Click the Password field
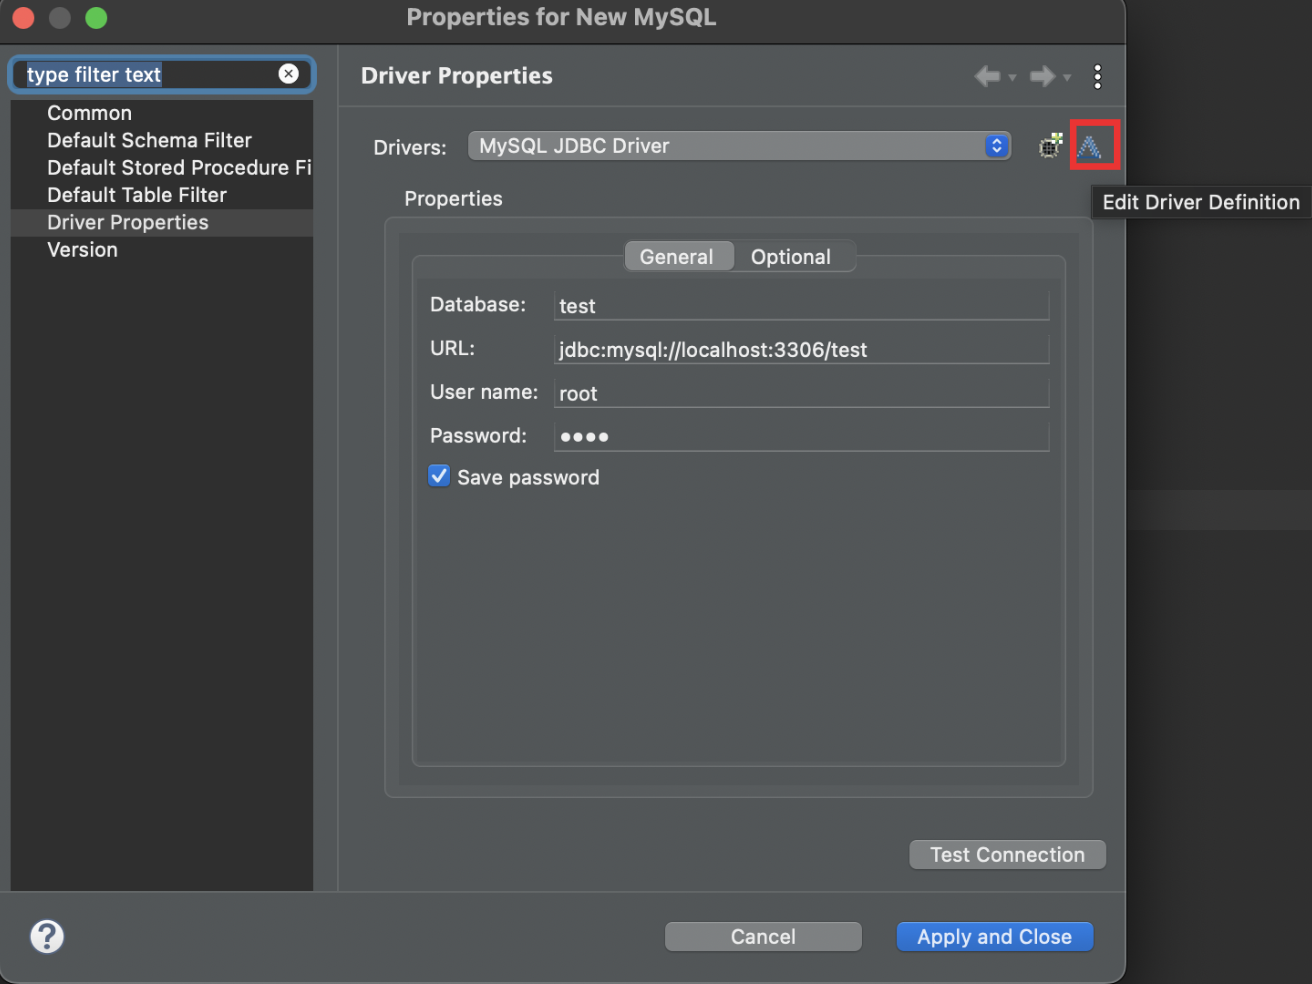Screen dimensions: 1312x984 pyautogui.click(x=801, y=437)
